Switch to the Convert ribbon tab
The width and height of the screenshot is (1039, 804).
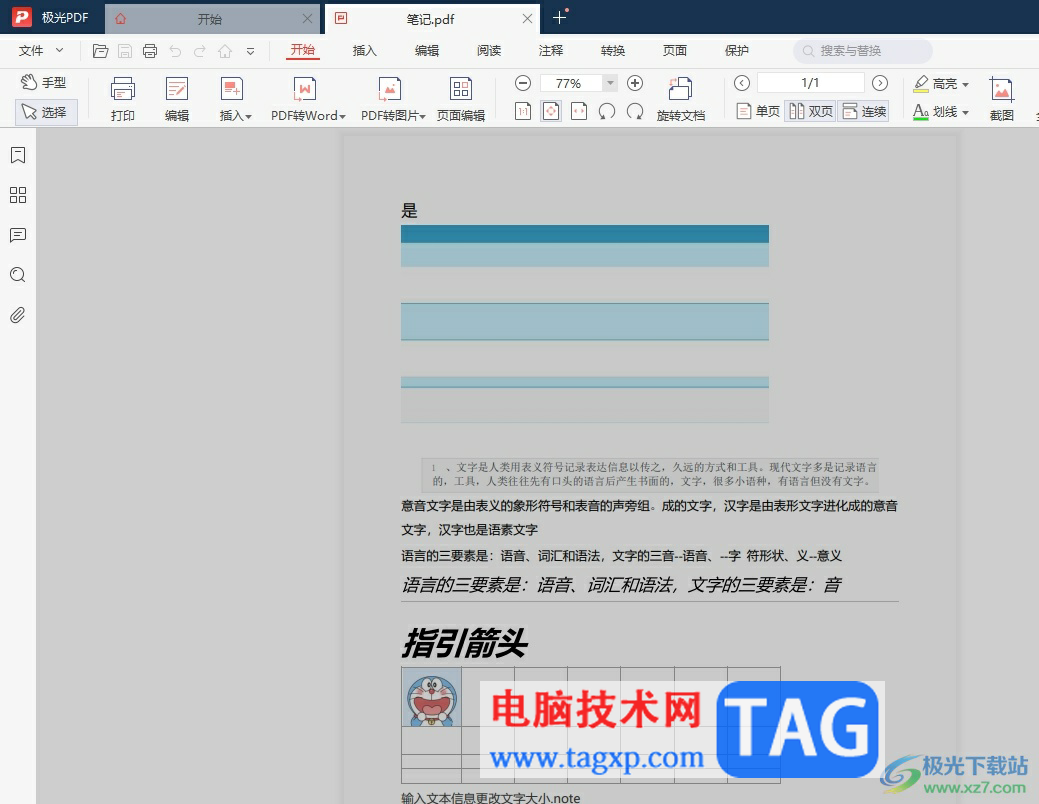pyautogui.click(x=613, y=50)
